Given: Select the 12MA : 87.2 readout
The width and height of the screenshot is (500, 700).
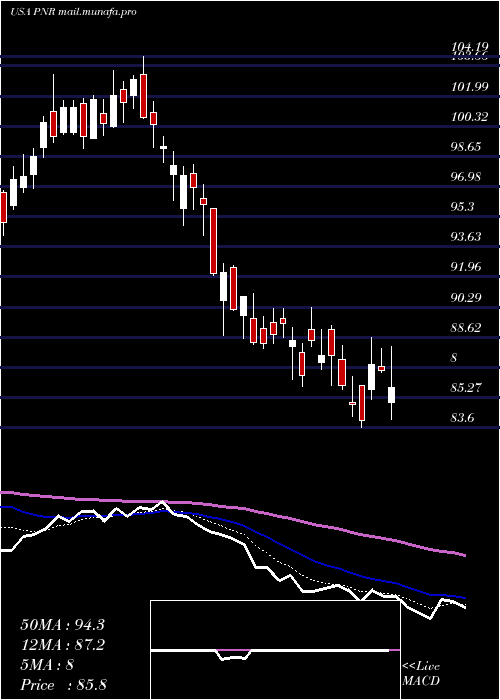Looking at the screenshot, I should pos(62,645).
